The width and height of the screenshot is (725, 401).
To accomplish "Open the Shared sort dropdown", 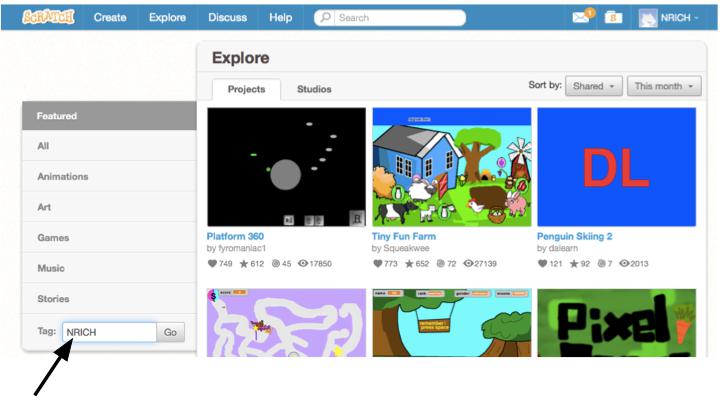I will click(594, 86).
